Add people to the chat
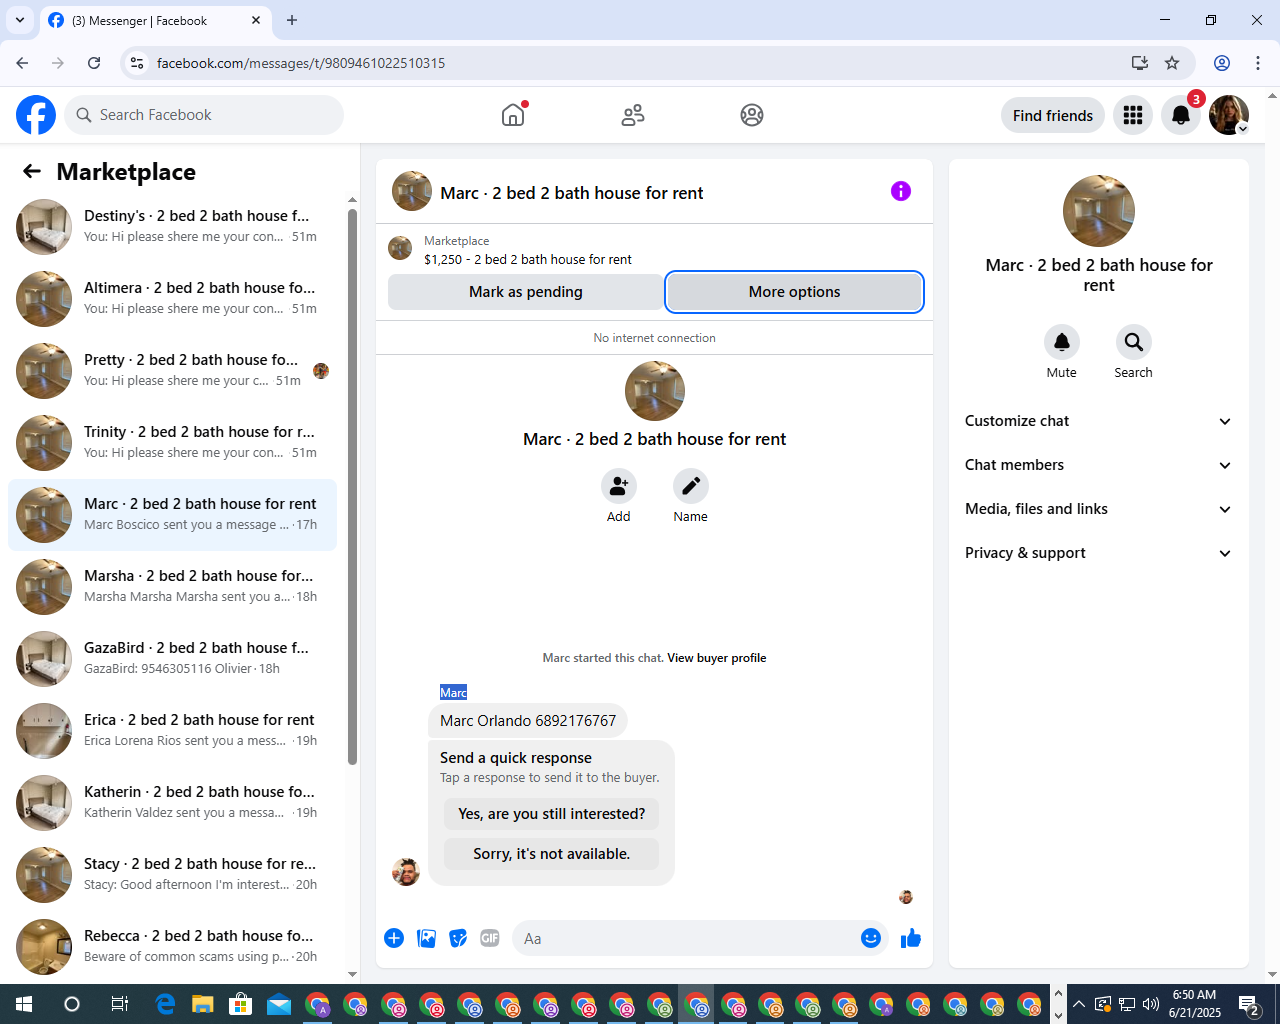 (619, 486)
